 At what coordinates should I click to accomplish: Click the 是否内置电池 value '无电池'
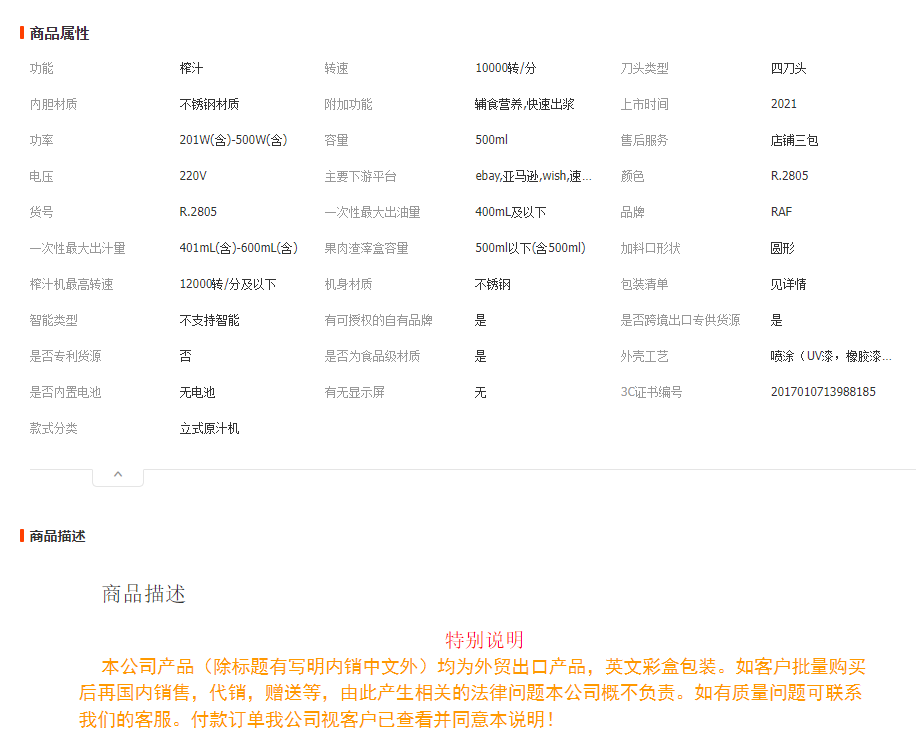tap(197, 393)
